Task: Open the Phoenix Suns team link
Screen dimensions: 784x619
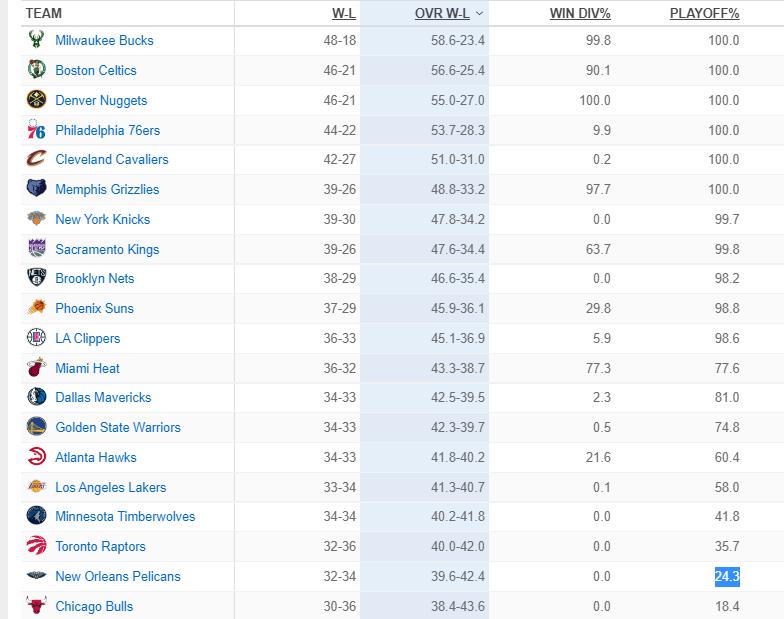Action: click(94, 308)
